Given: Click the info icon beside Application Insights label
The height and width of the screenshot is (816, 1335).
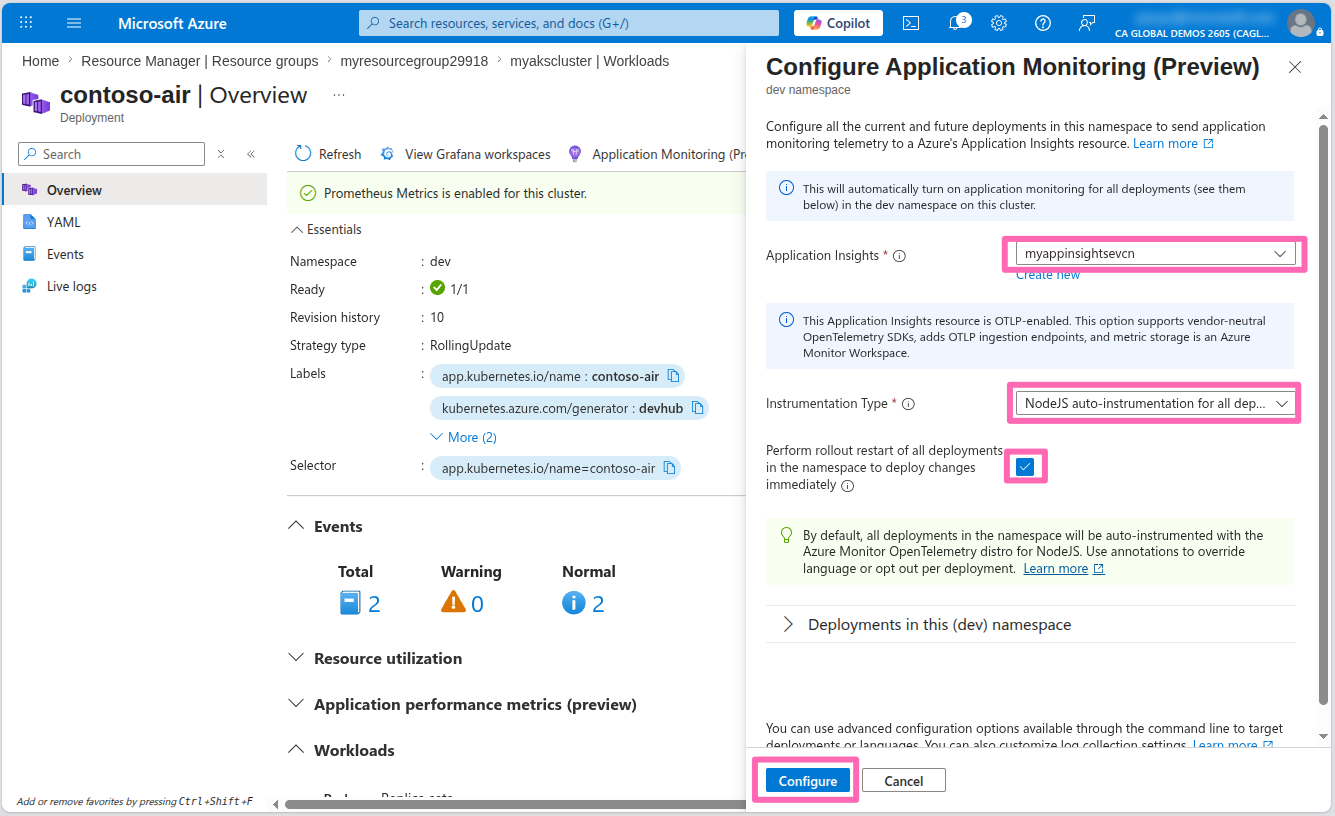Looking at the screenshot, I should tap(899, 256).
